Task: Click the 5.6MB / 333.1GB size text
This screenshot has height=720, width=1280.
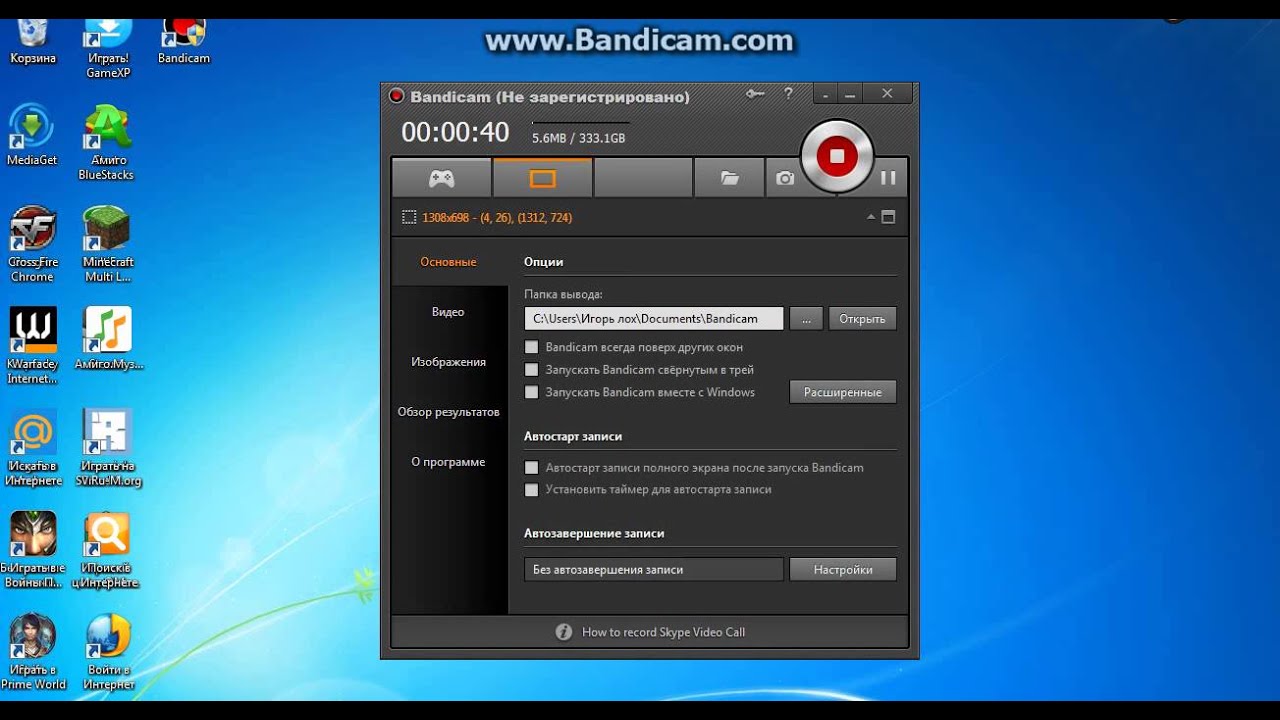Action: (578, 138)
